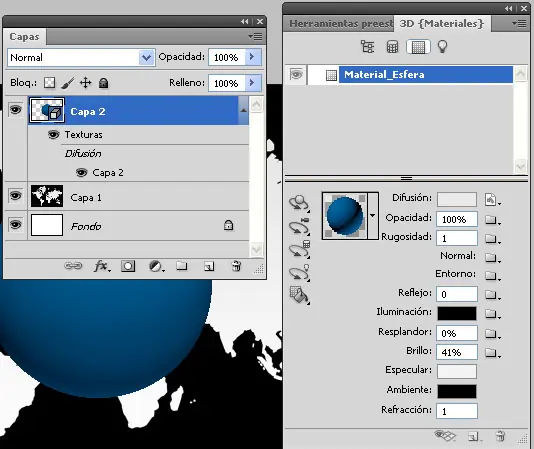Screen dimensions: 534x449
Task: Lock transparent pixels
Action: 50,83
